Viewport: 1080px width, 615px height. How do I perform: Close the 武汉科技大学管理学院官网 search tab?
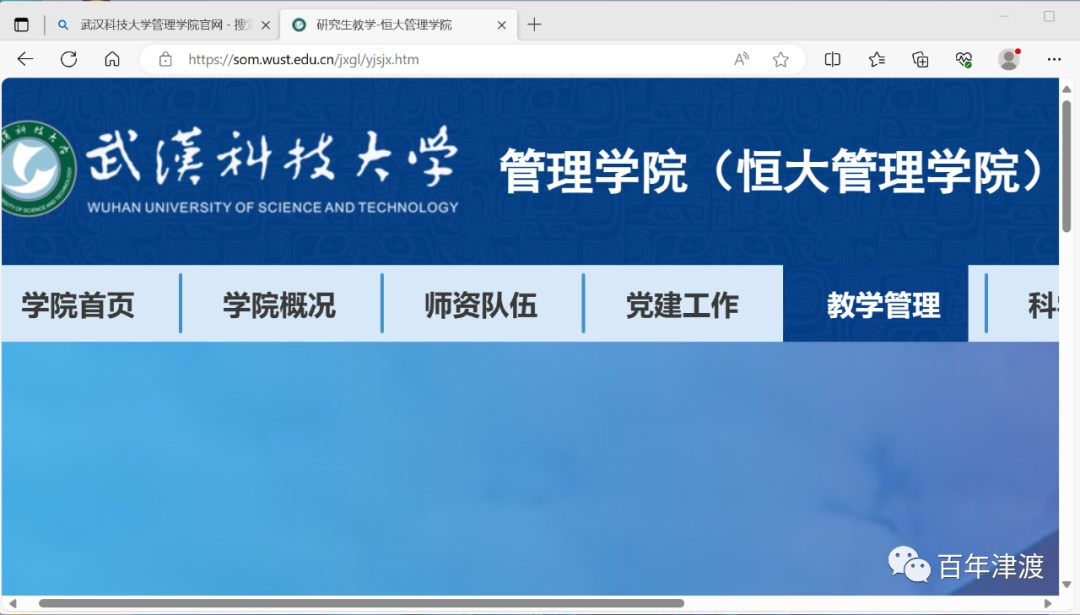[x=266, y=25]
